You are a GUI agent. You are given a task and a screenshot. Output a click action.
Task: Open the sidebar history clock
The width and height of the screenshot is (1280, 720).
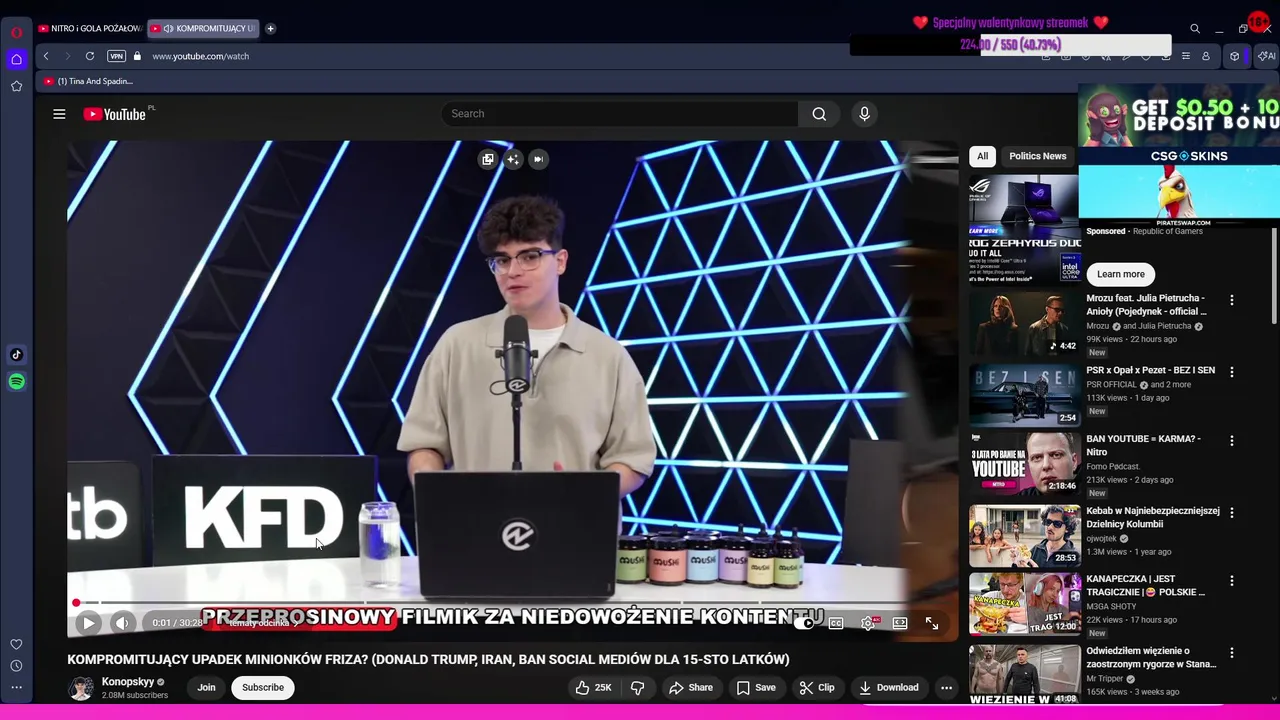tap(16, 666)
